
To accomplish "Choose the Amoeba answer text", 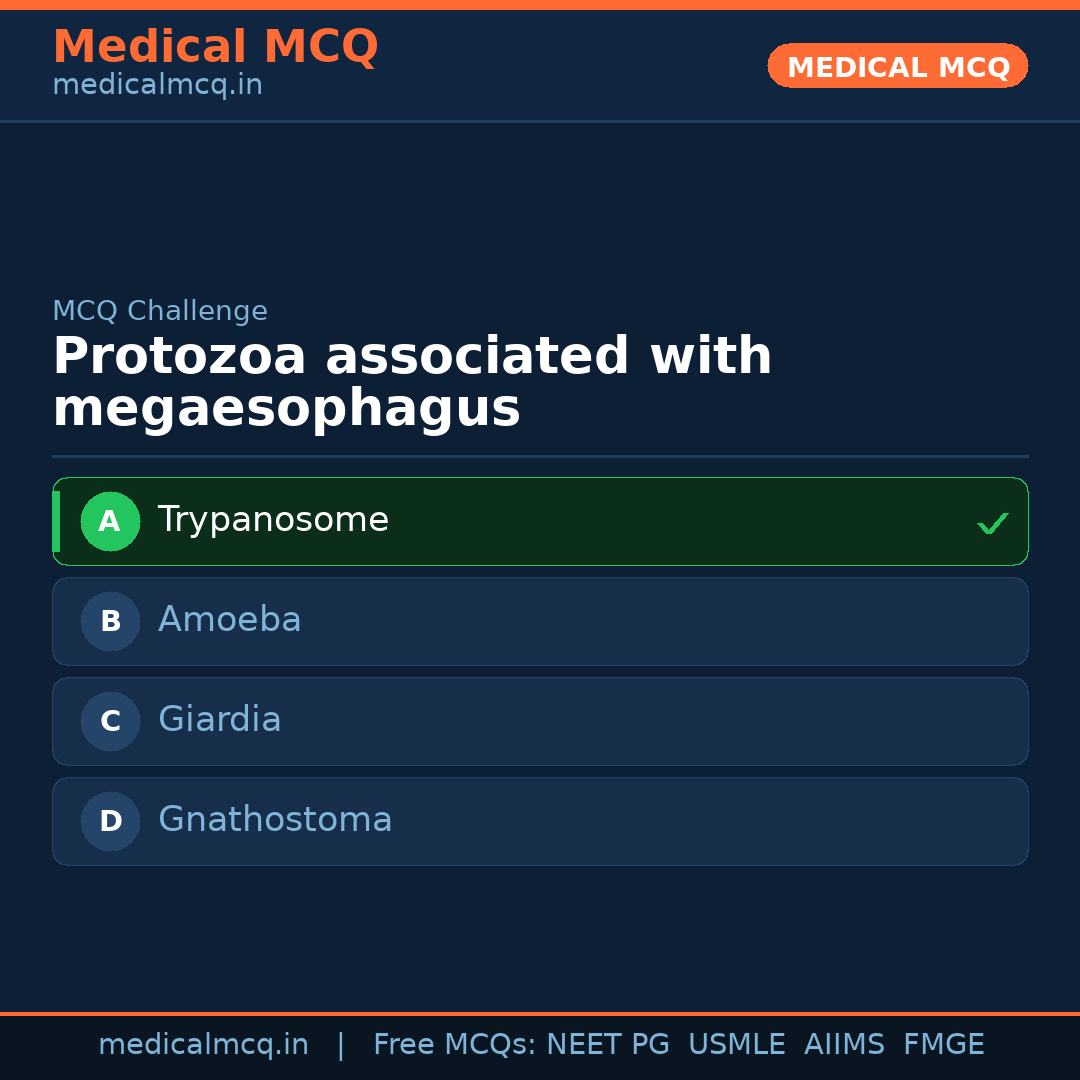I will coord(230,620).
